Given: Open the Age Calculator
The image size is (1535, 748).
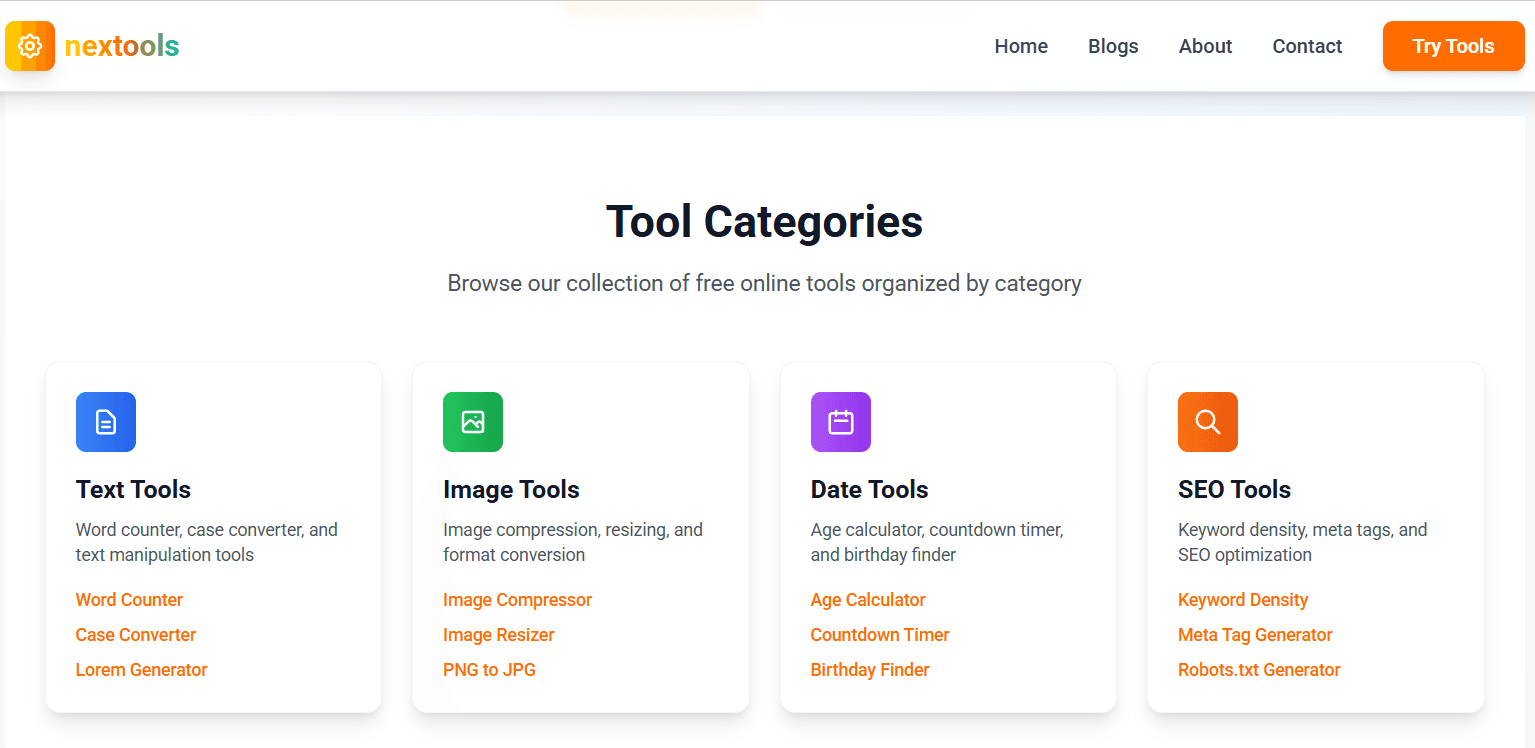Looking at the screenshot, I should point(867,599).
